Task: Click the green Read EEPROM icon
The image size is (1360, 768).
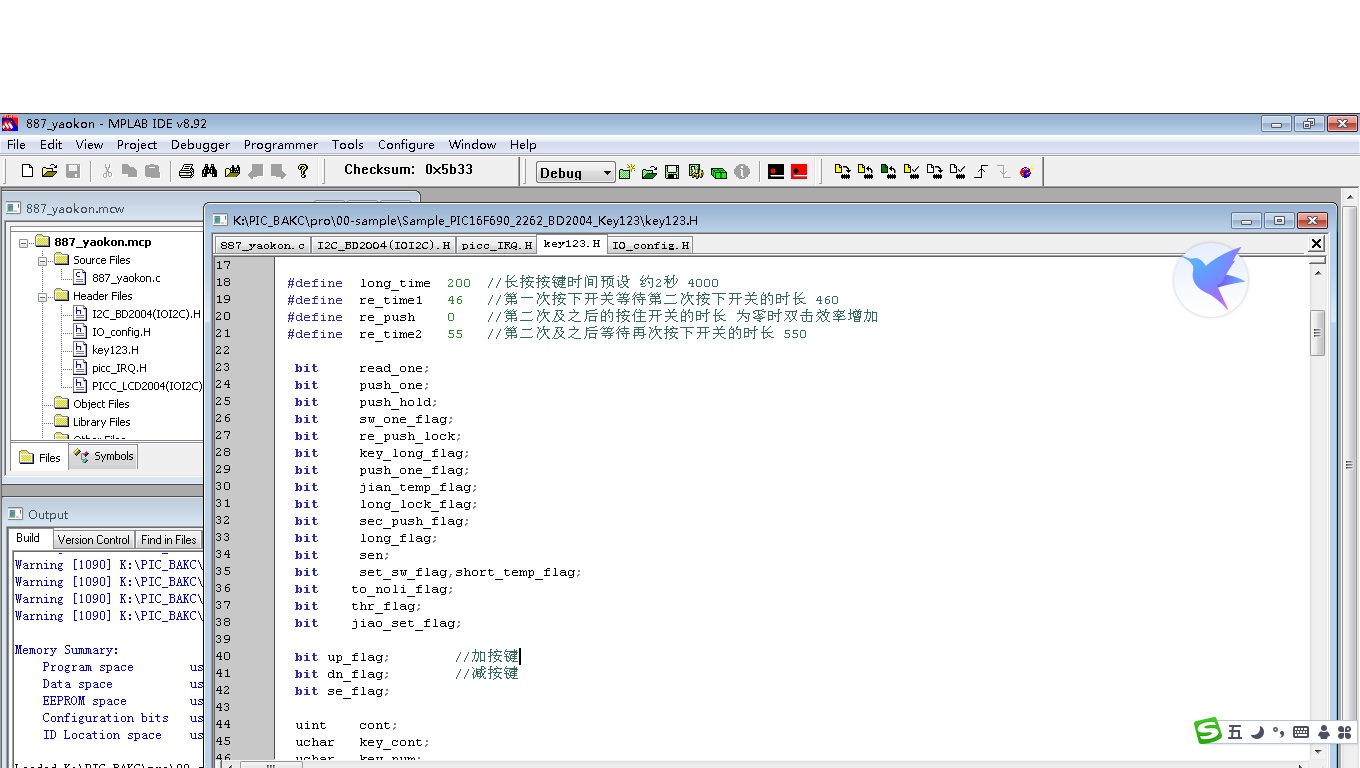Action: 889,172
